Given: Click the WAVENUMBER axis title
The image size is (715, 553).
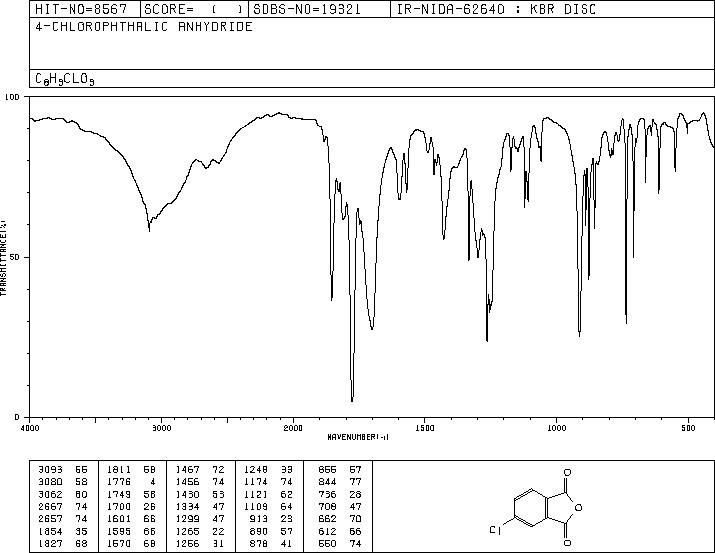Looking at the screenshot, I should (358, 437).
